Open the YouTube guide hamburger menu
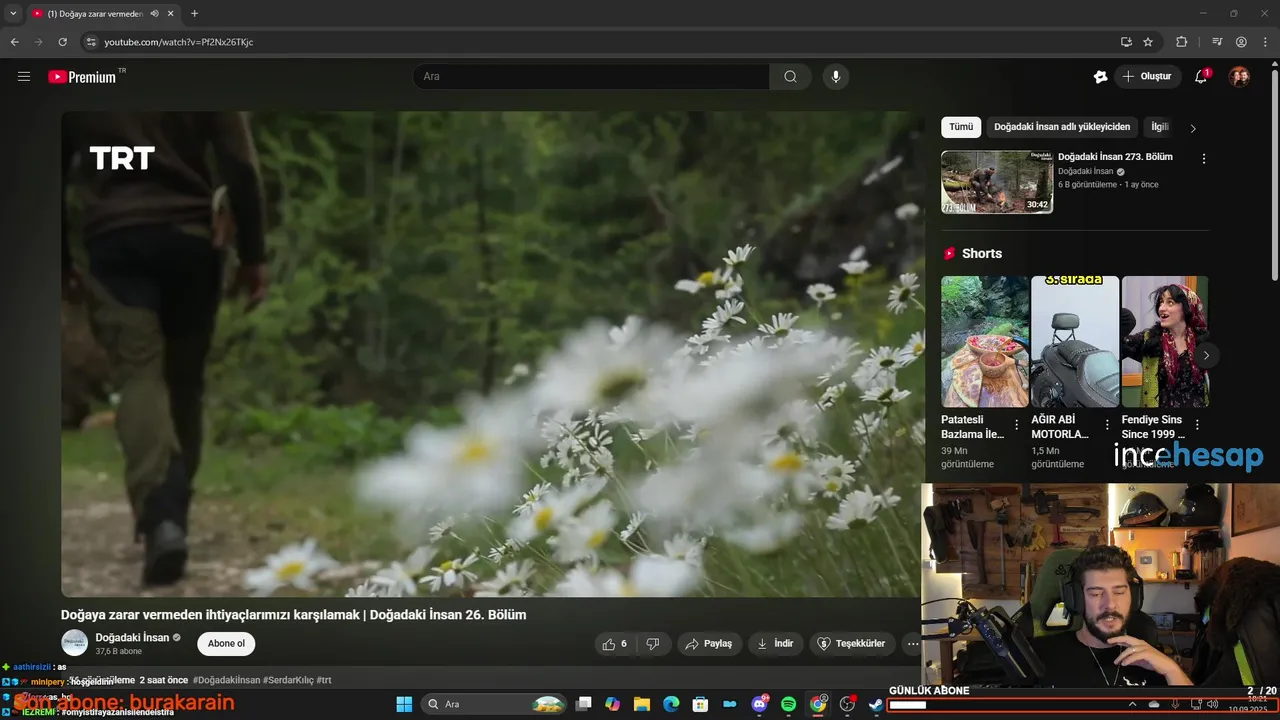This screenshot has width=1280, height=720. point(24,76)
